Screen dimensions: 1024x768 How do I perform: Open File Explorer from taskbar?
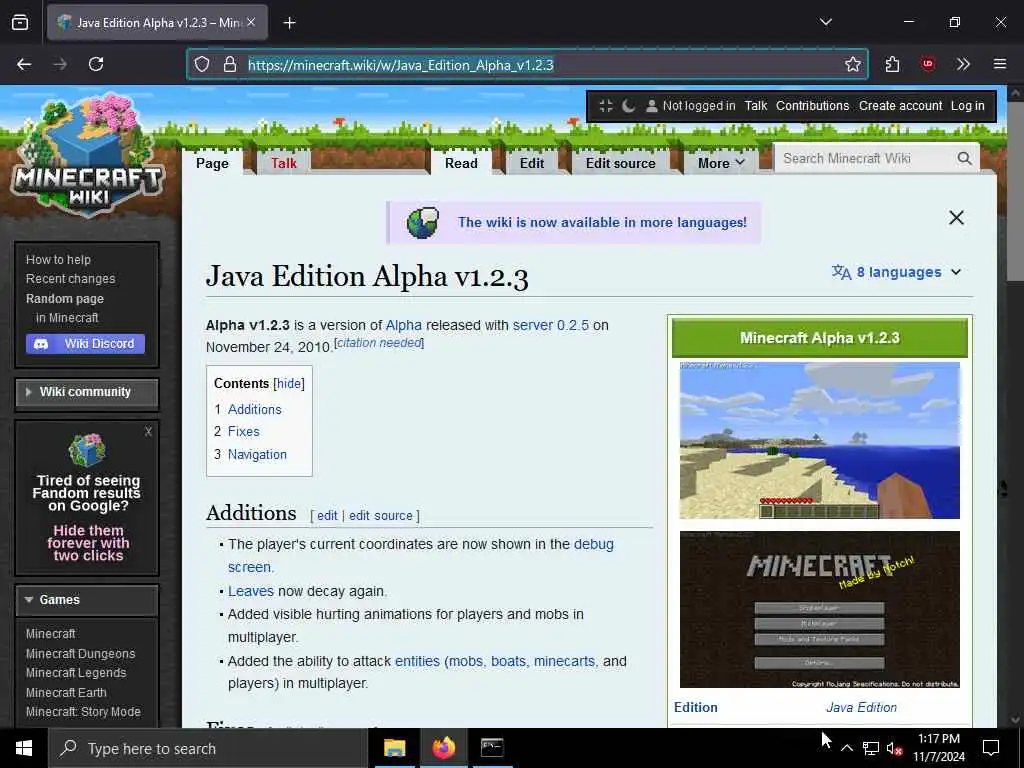[394, 748]
